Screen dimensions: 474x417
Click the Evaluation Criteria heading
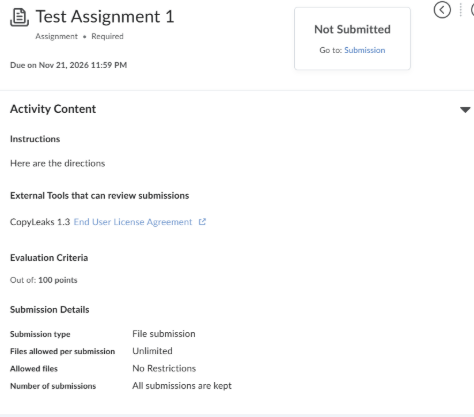[x=49, y=258]
